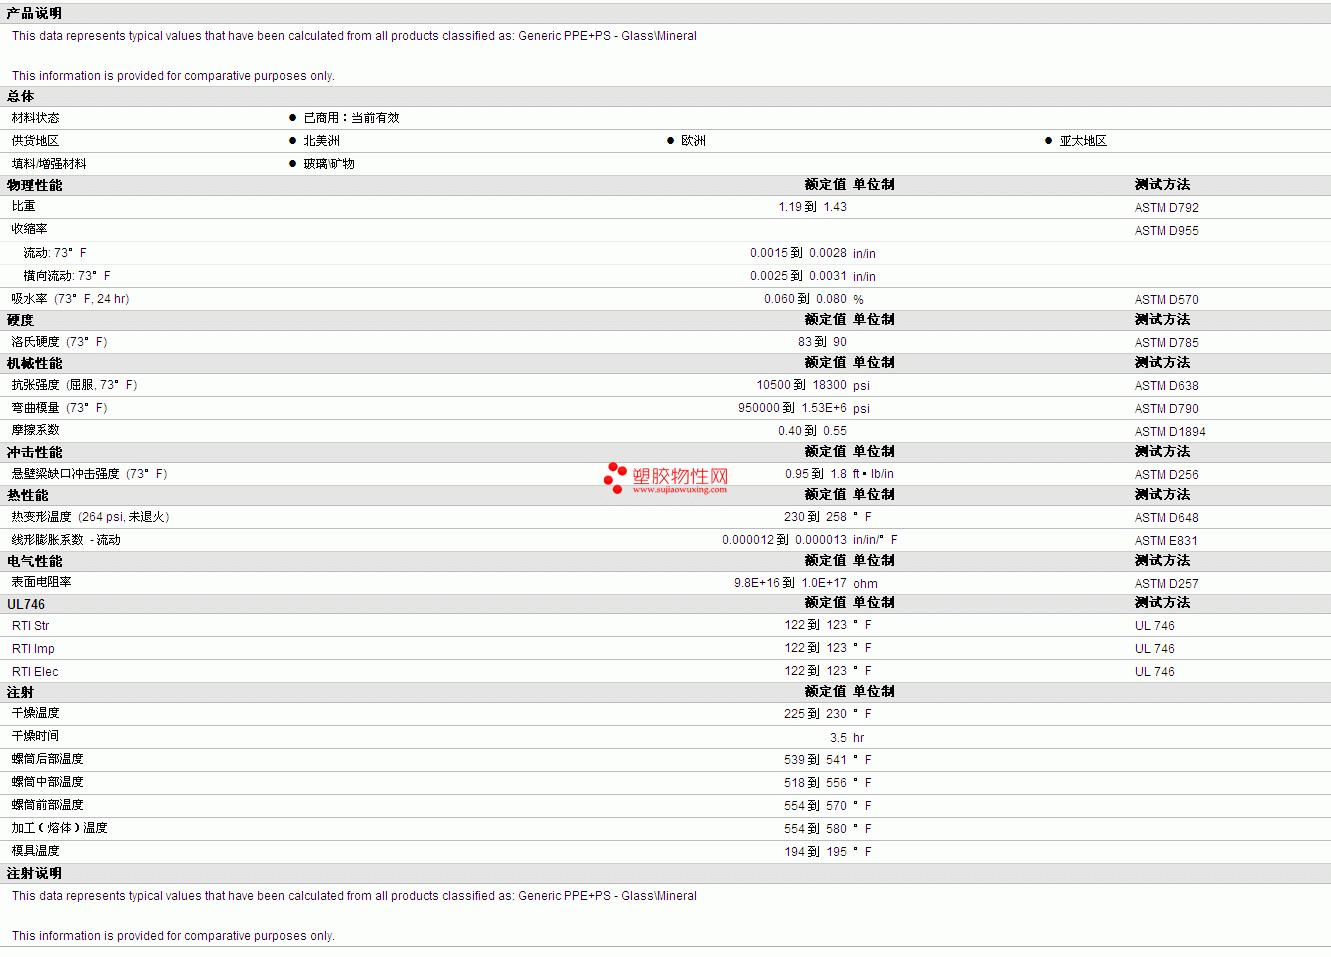Viewport: 1331px width, 957px height.
Task: Select the 洛氏硬度 (73°F) row label
Action: [59, 342]
